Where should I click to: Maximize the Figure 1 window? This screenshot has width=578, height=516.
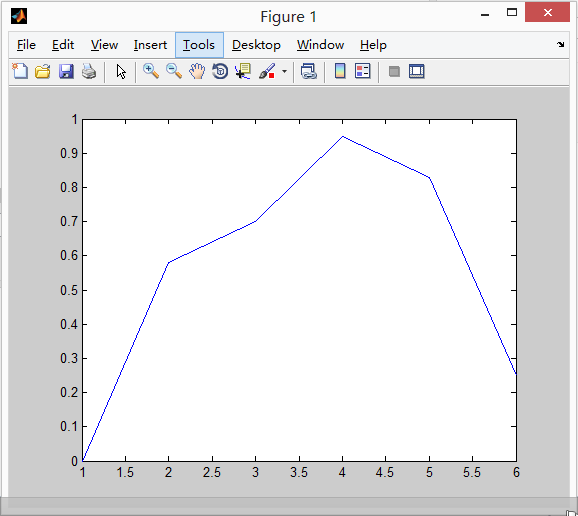(512, 13)
